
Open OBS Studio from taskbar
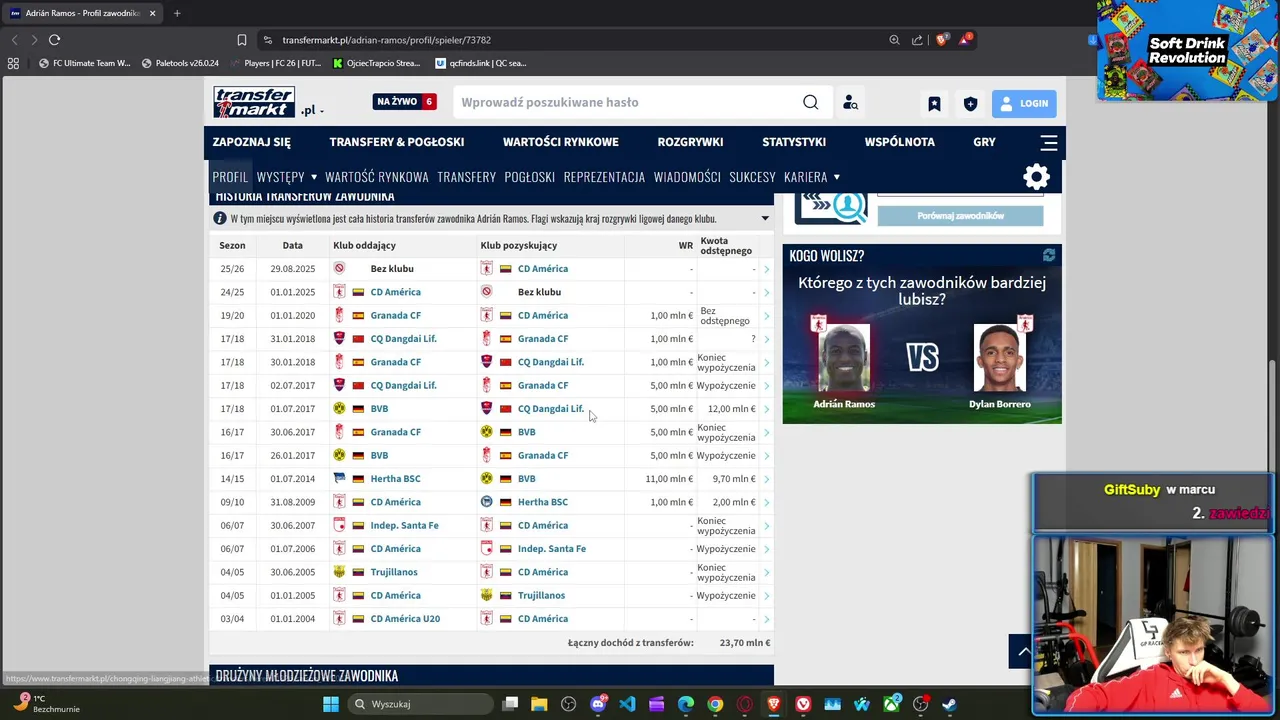coord(569,704)
